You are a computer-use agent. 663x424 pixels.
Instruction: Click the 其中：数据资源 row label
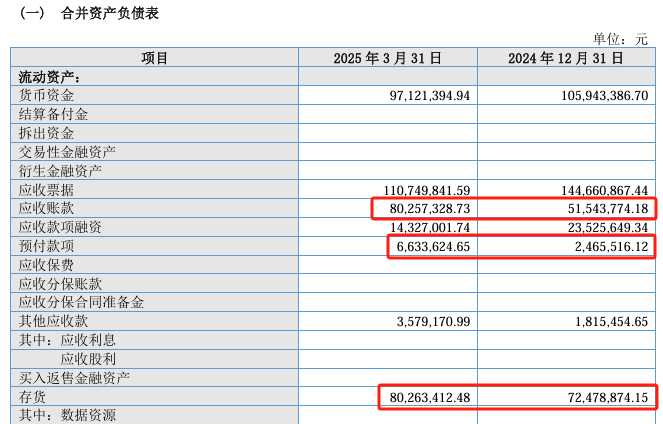tap(67, 415)
